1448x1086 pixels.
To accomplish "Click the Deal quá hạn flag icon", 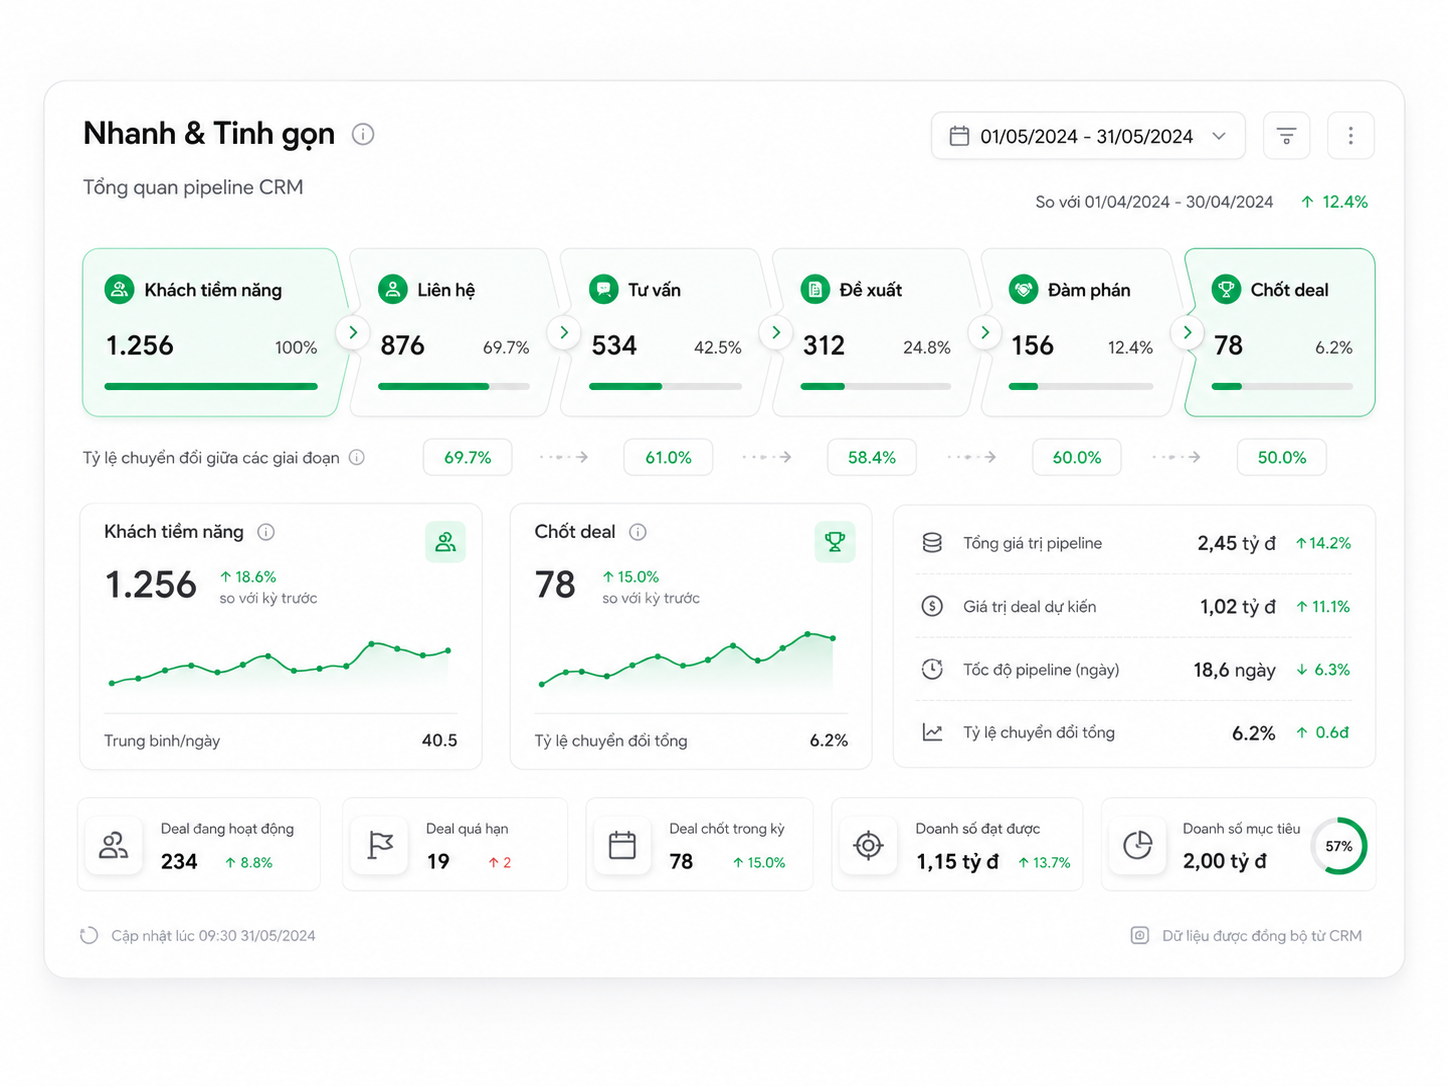I will [x=381, y=845].
